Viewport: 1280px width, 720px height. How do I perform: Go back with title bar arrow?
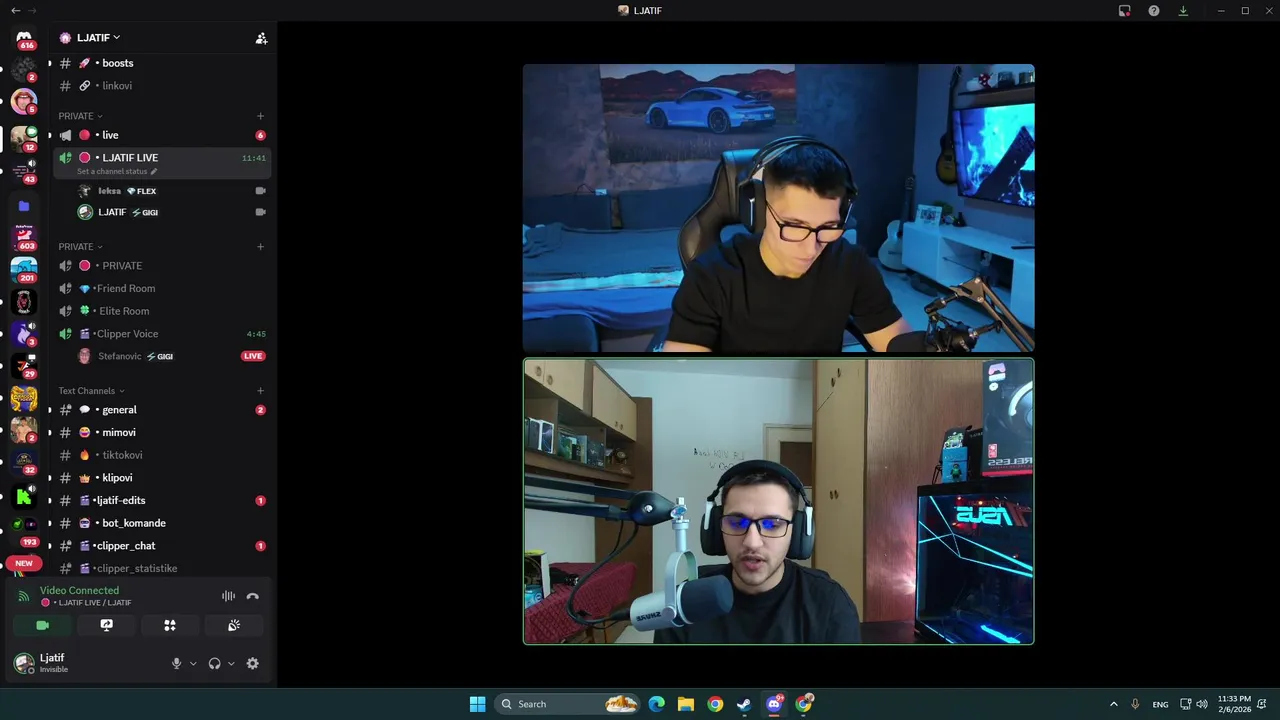click(x=15, y=10)
